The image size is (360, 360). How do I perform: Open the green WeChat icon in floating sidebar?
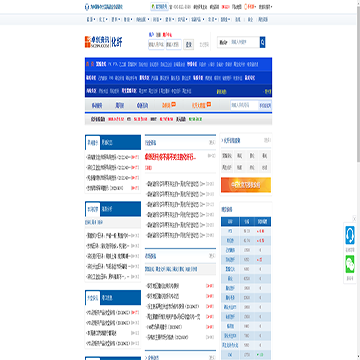(350, 264)
